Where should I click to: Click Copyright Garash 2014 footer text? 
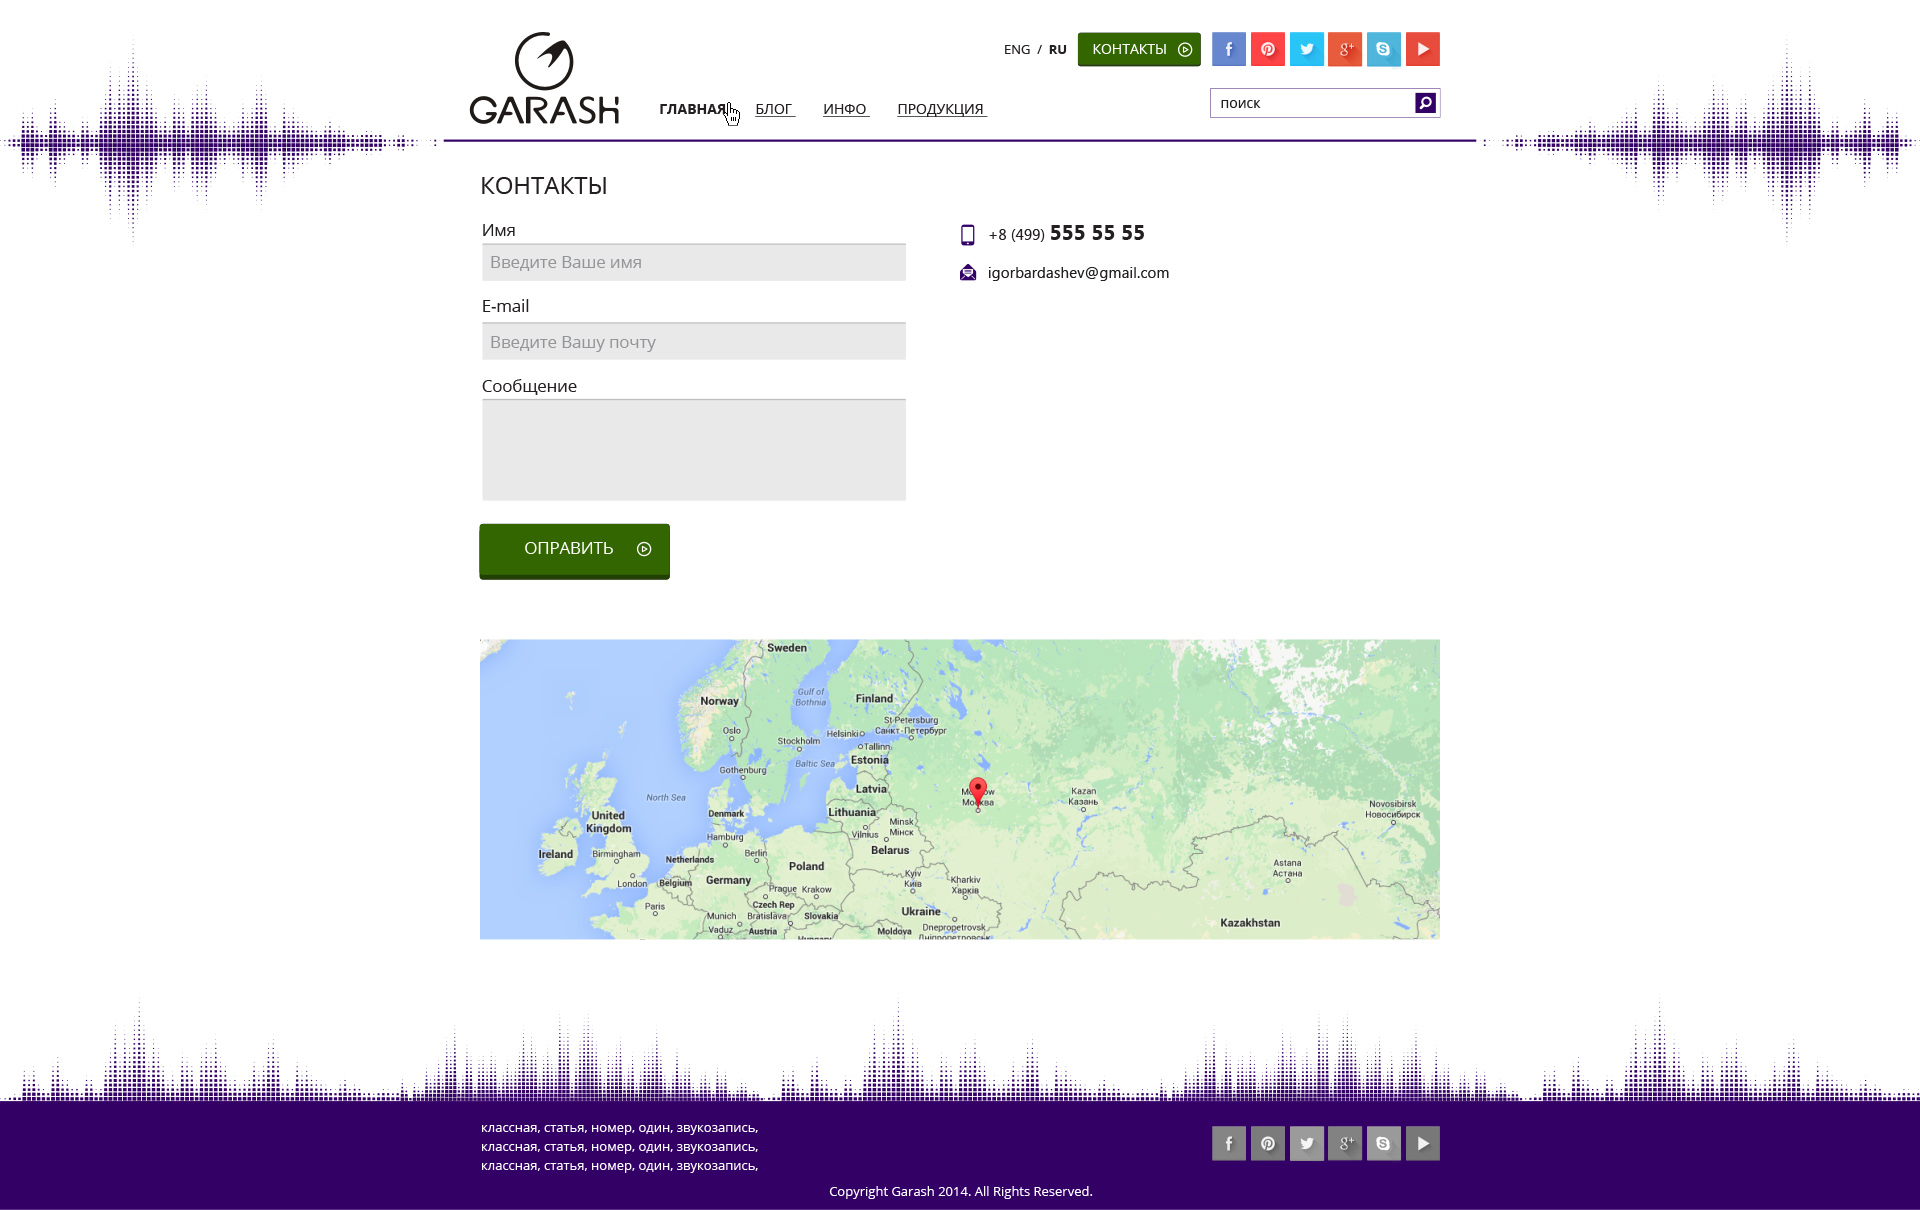[x=960, y=1191]
